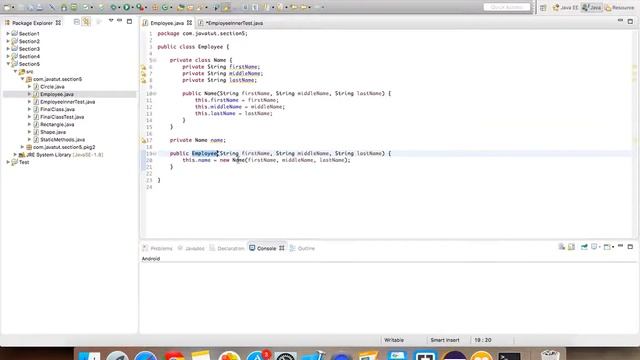Select EmployeeInnerTest.java in Package Explorer
The height and width of the screenshot is (360, 640).
click(x=67, y=102)
